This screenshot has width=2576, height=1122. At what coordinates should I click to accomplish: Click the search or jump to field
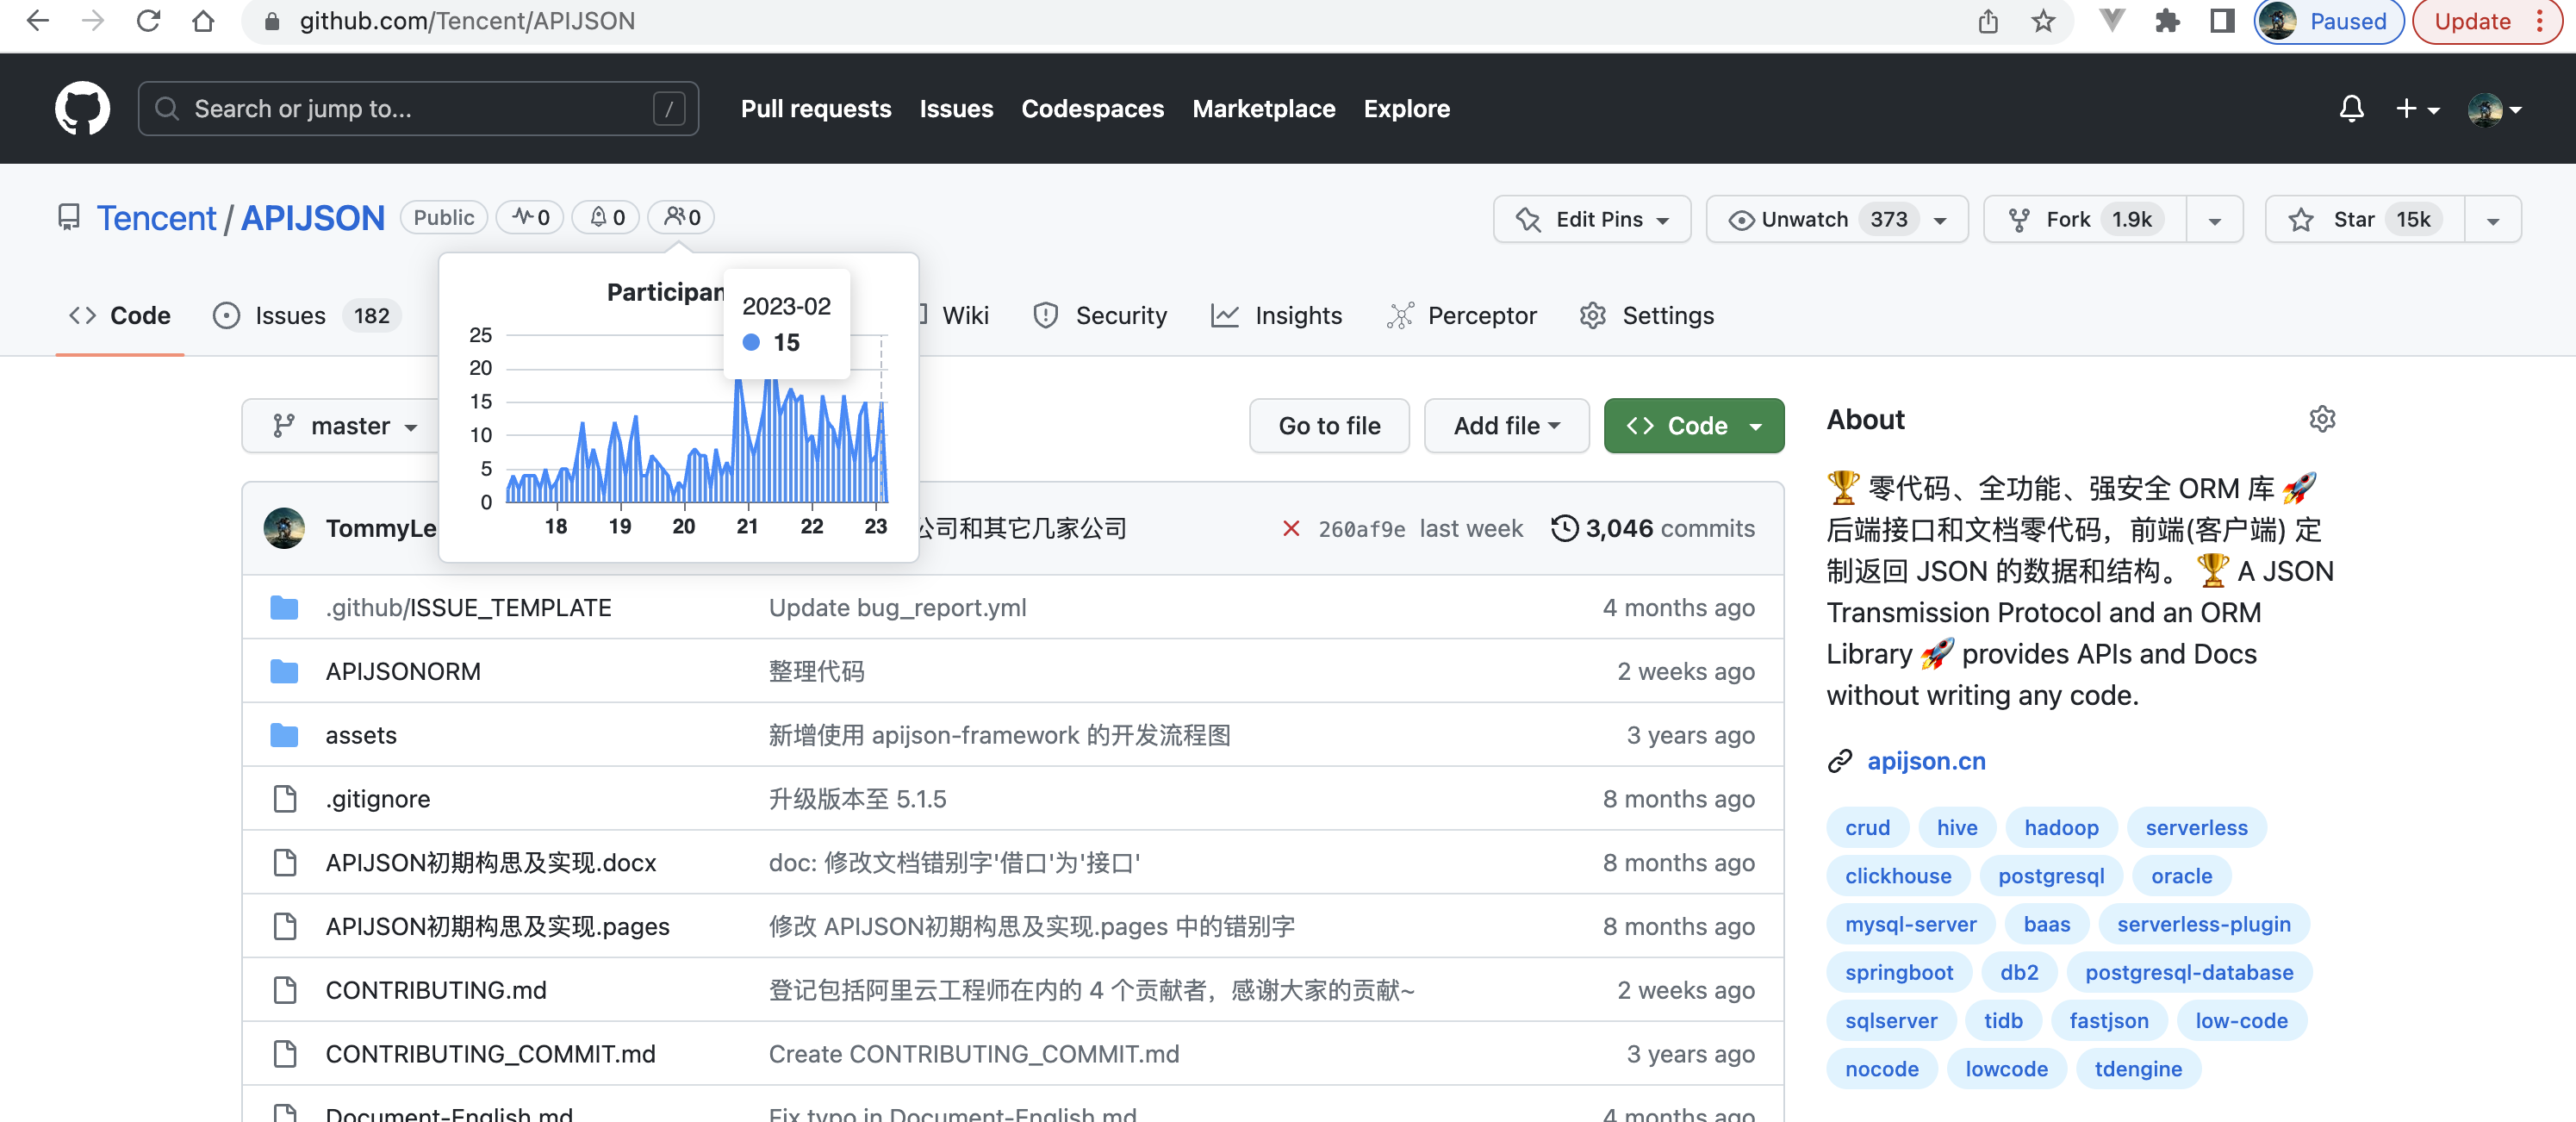coord(420,108)
